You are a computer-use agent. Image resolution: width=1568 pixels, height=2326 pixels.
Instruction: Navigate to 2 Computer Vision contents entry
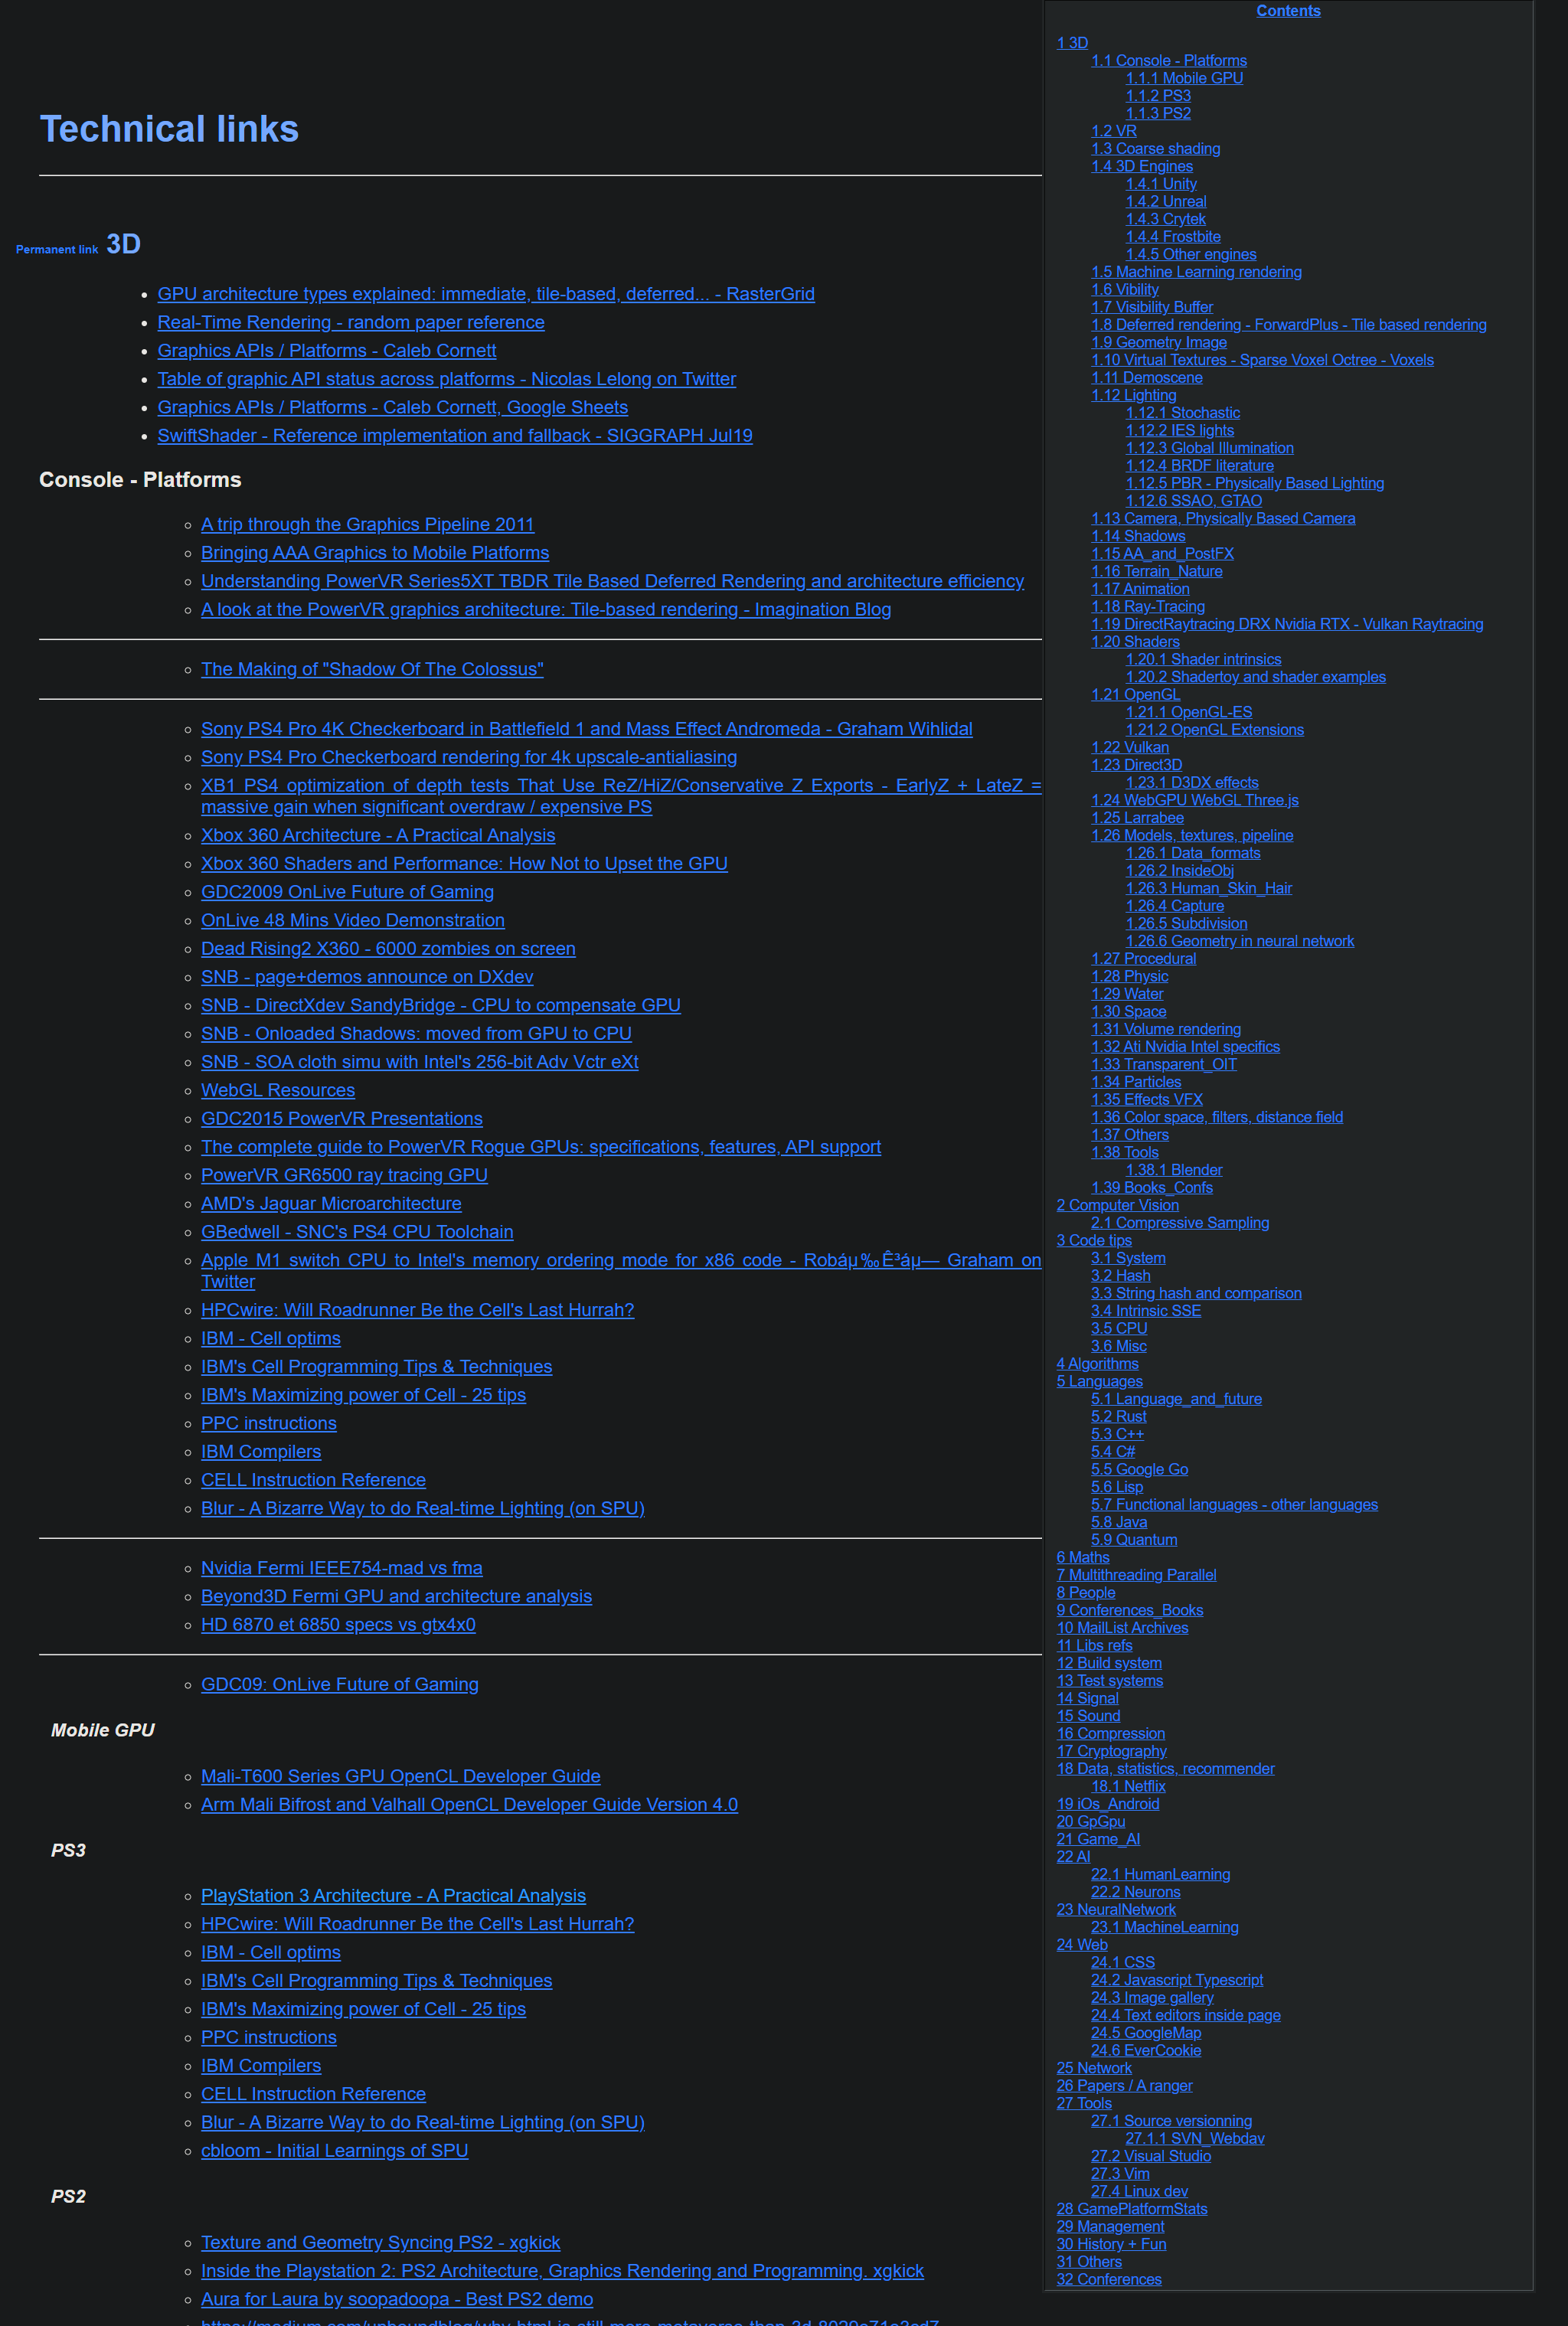(1116, 1205)
